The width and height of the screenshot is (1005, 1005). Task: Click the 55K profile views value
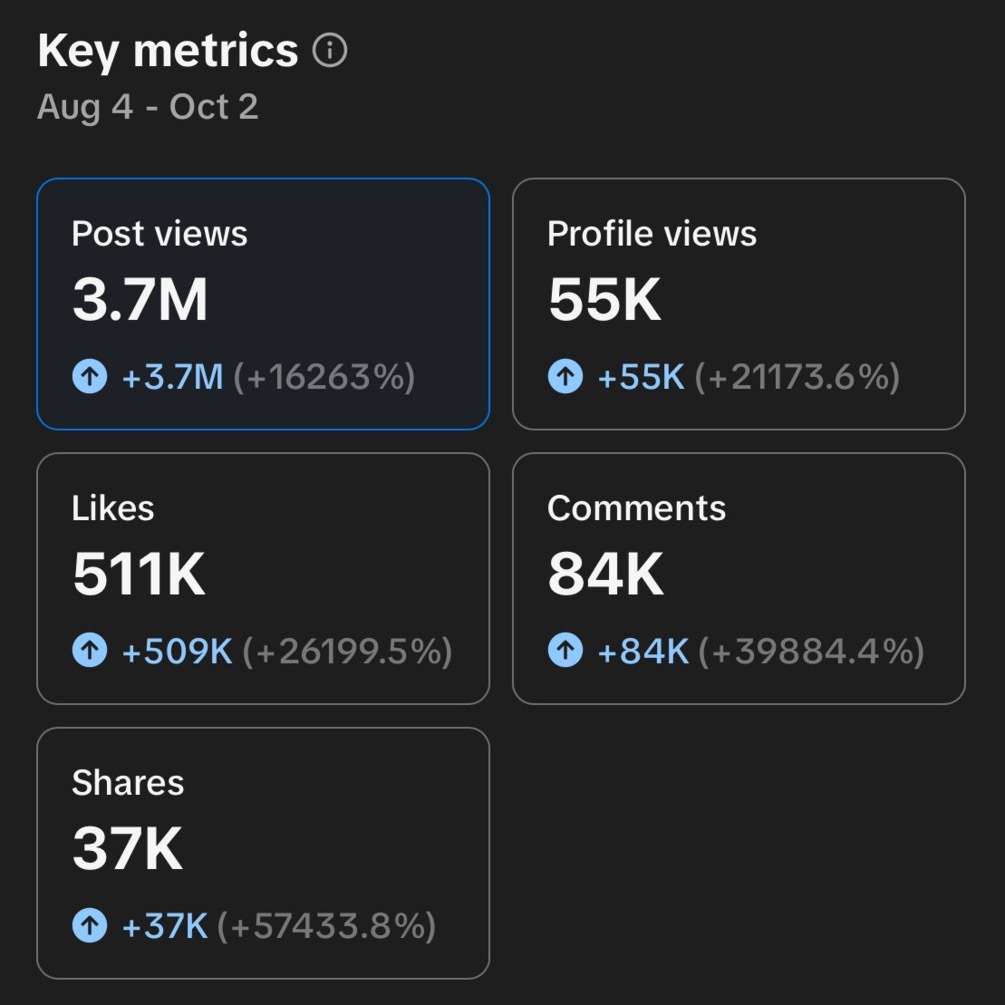point(604,300)
